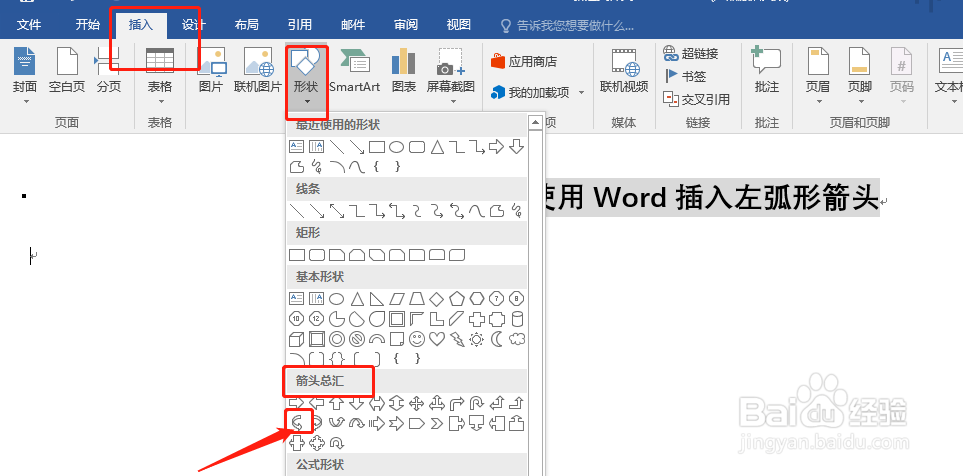Viewport: 963px width, 476px height.
Task: Choose the no-symbol prohibition shape
Action: tap(356, 338)
